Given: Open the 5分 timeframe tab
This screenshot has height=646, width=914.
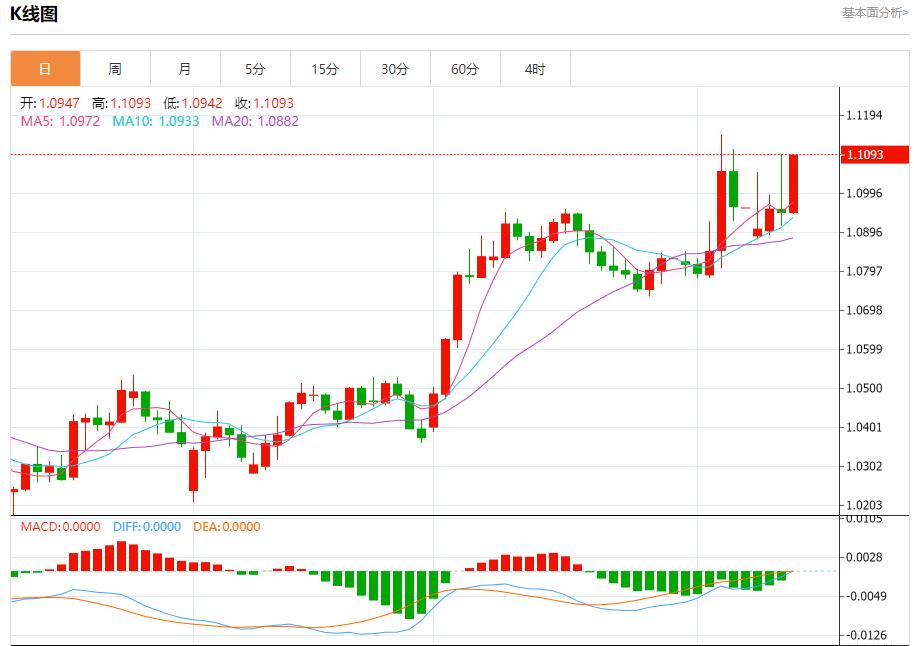Looking at the screenshot, I should tap(255, 69).
